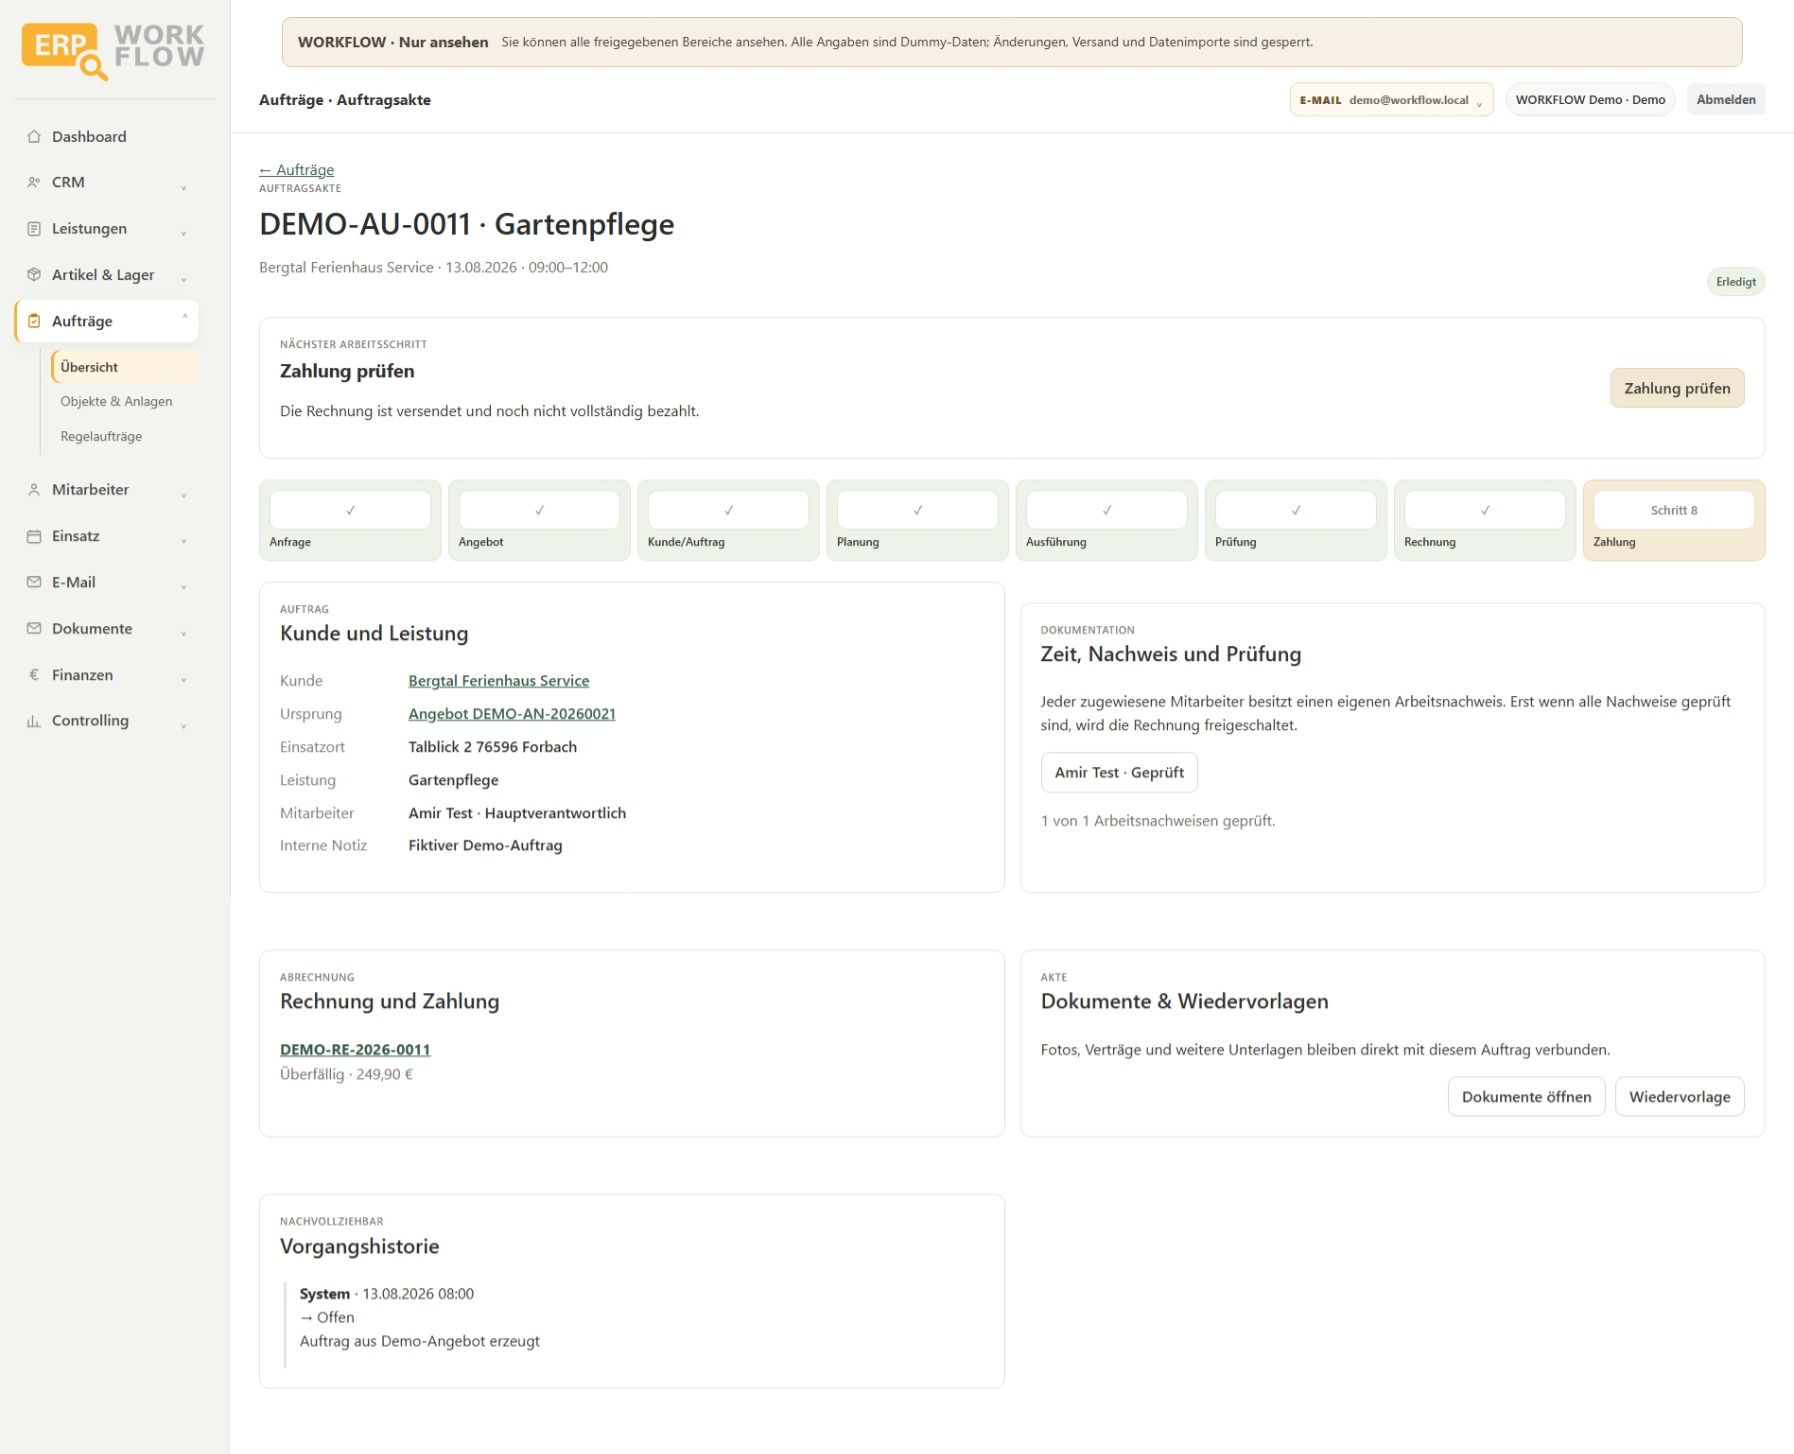Image resolution: width=1794 pixels, height=1454 pixels.
Task: Open the Bergtal Ferienhaus Service customer link
Action: coord(498,681)
